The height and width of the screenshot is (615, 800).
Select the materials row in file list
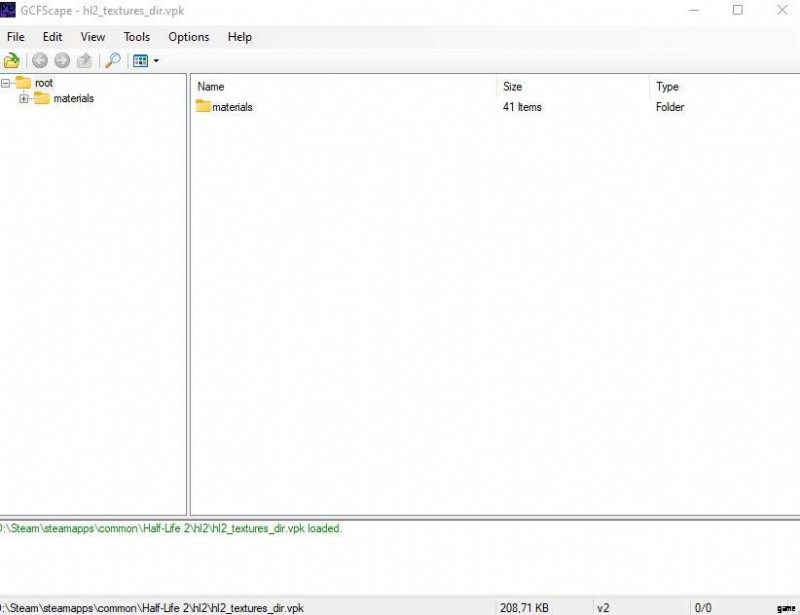[x=496, y=107]
